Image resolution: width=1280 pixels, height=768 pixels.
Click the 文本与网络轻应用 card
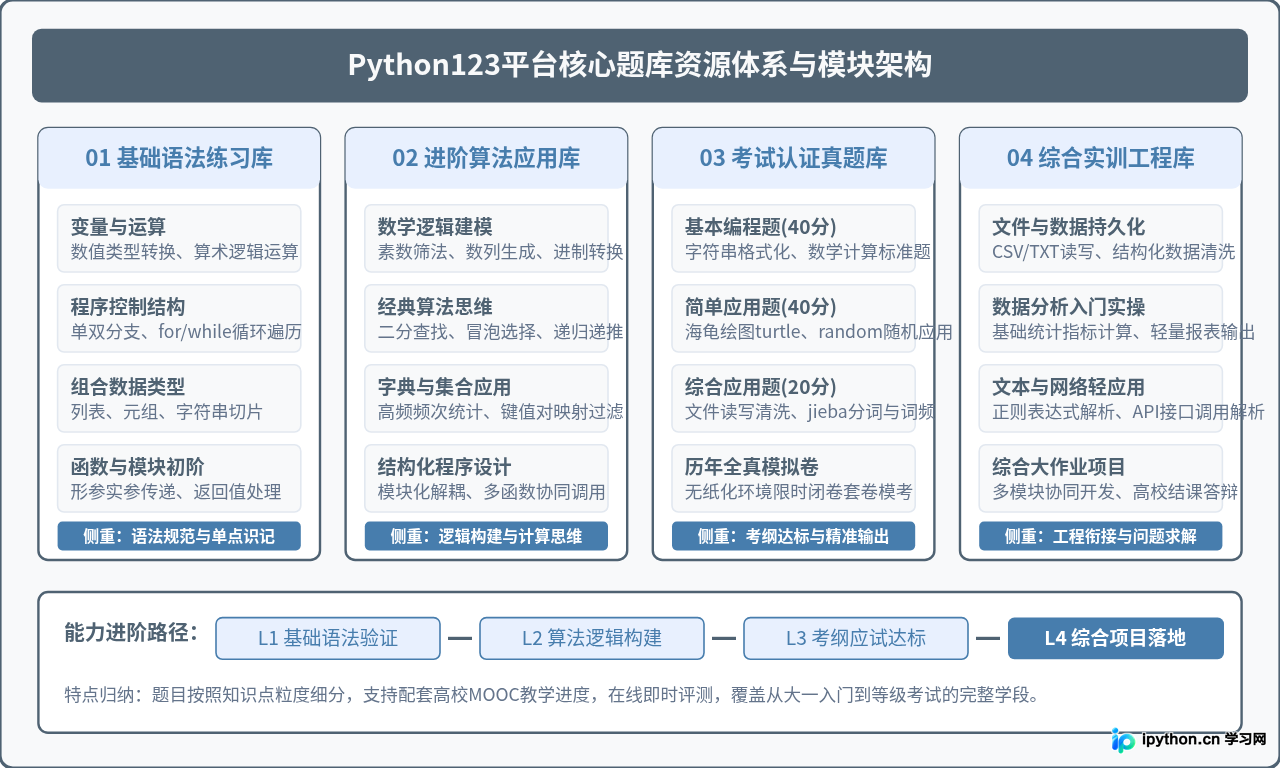pos(1101,398)
